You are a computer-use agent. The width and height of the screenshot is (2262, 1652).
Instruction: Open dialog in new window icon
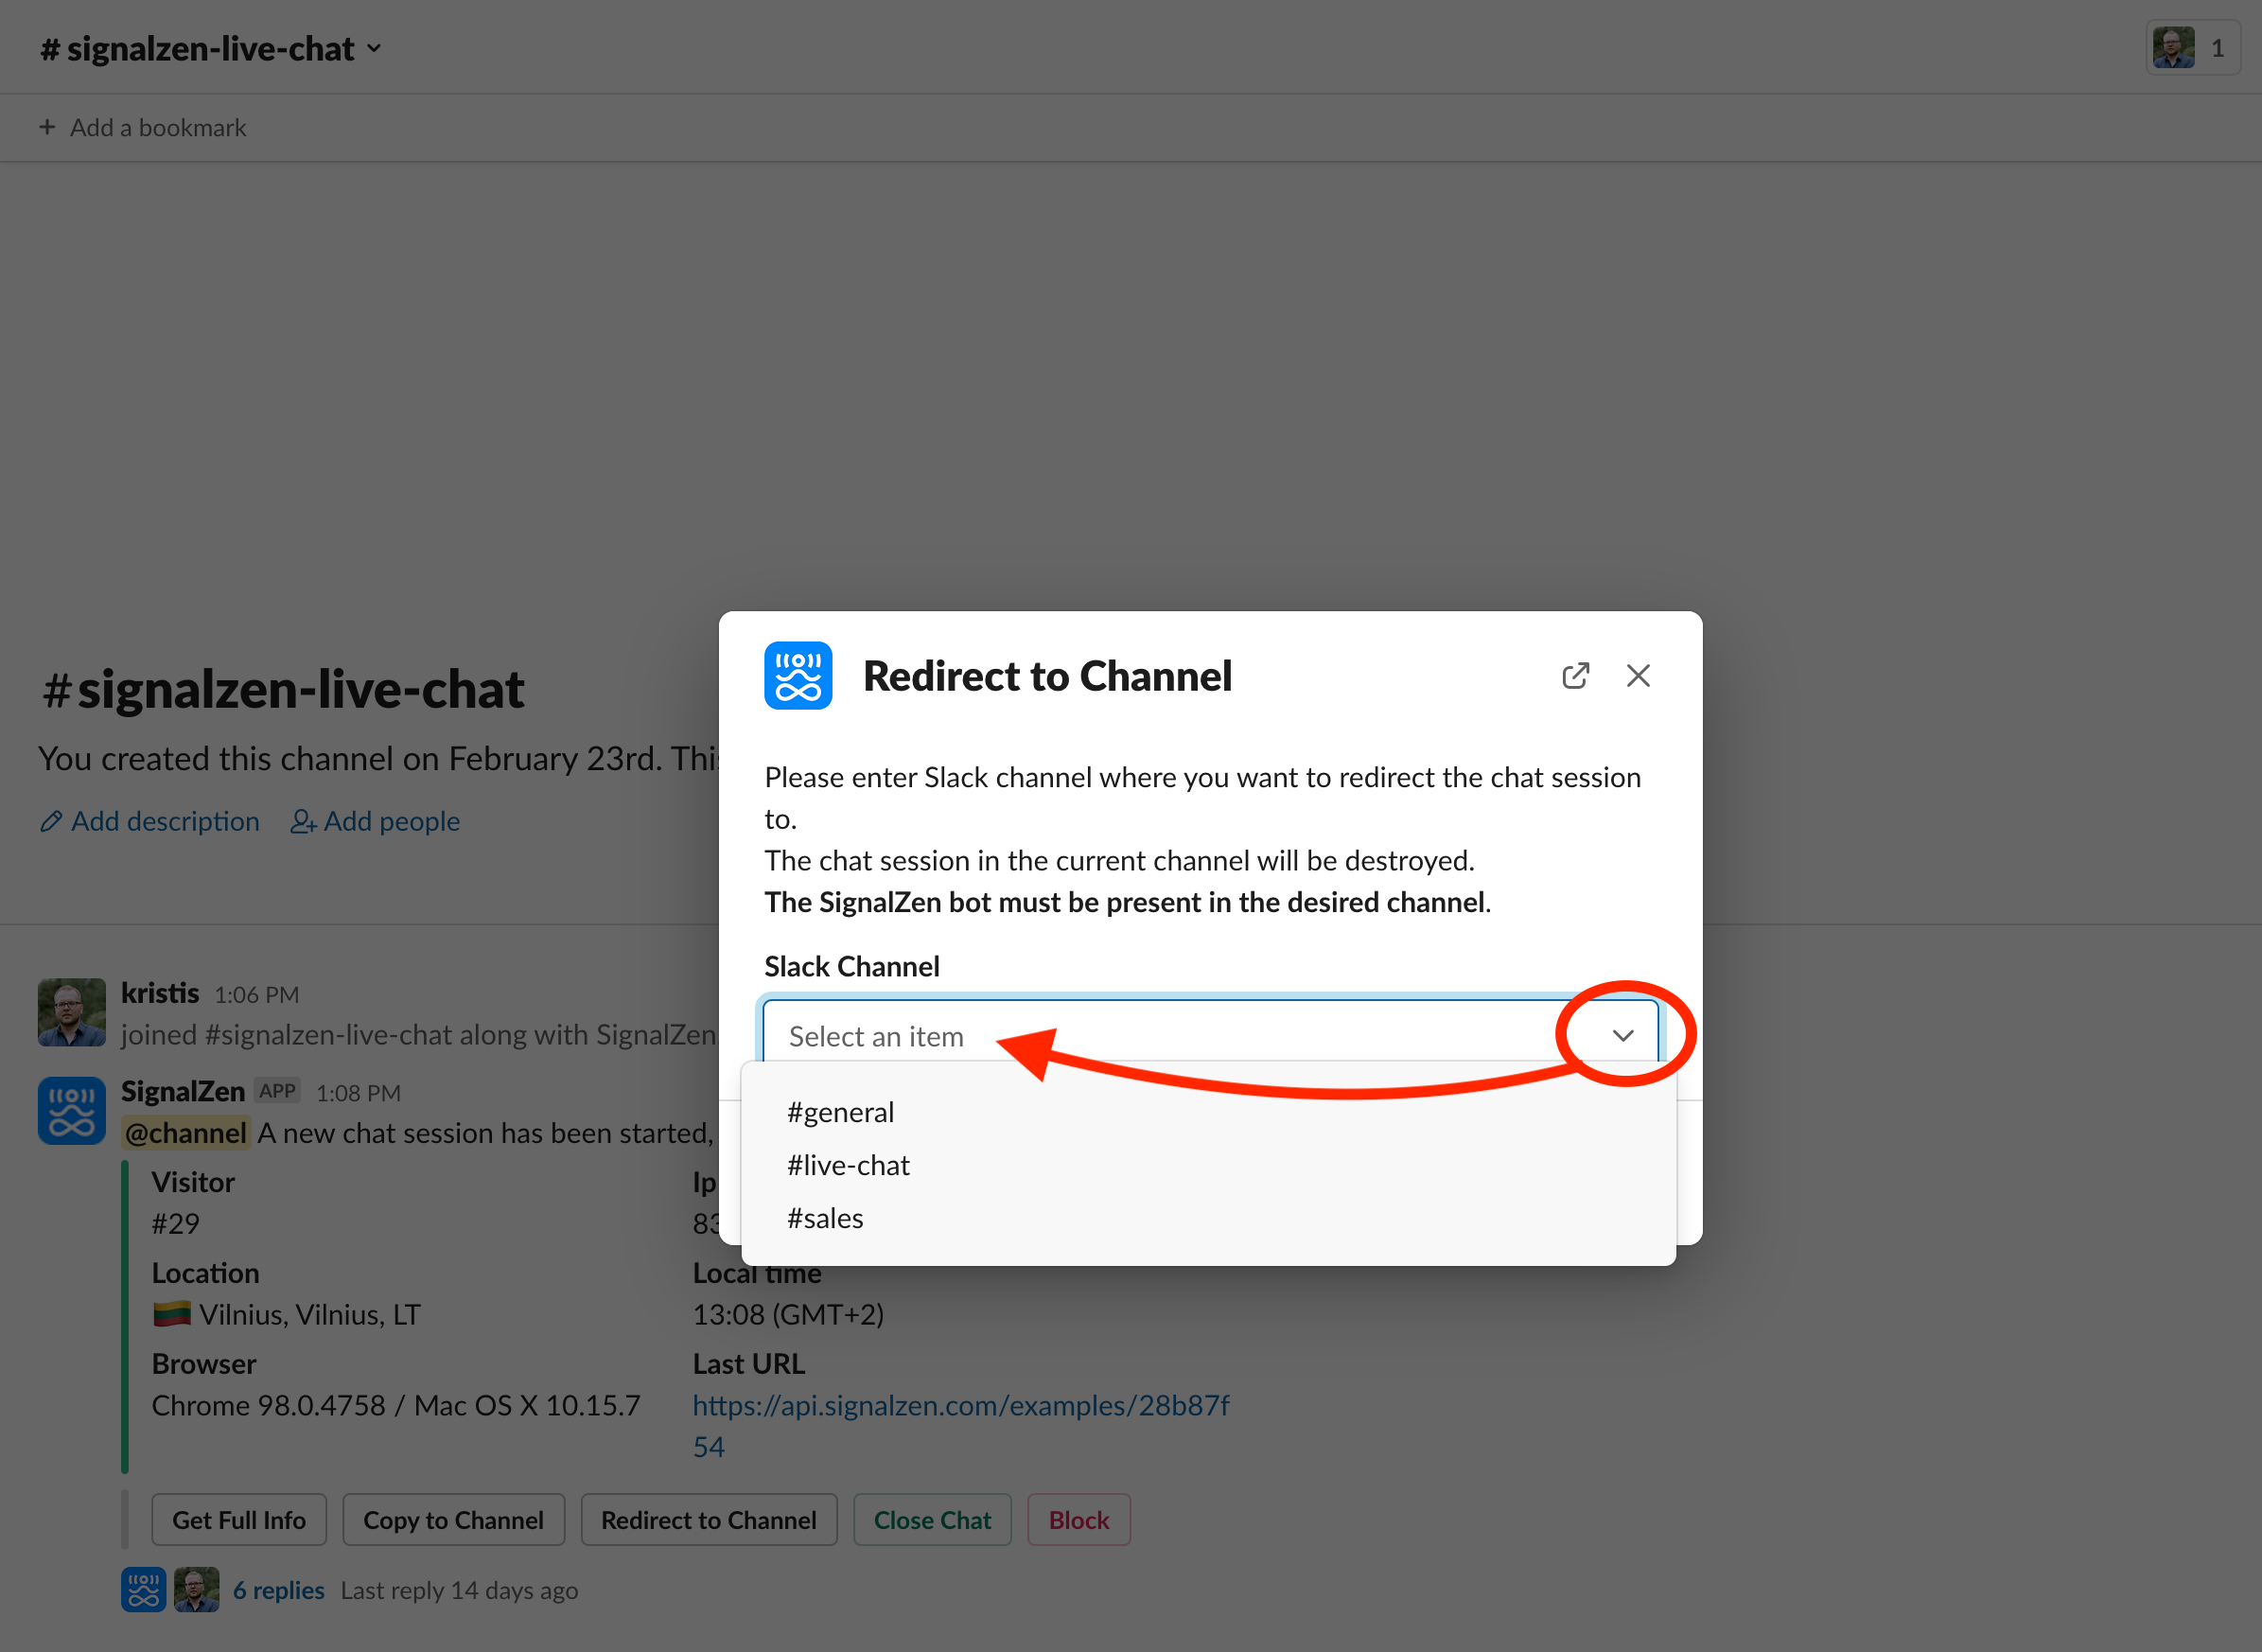pyautogui.click(x=1575, y=676)
